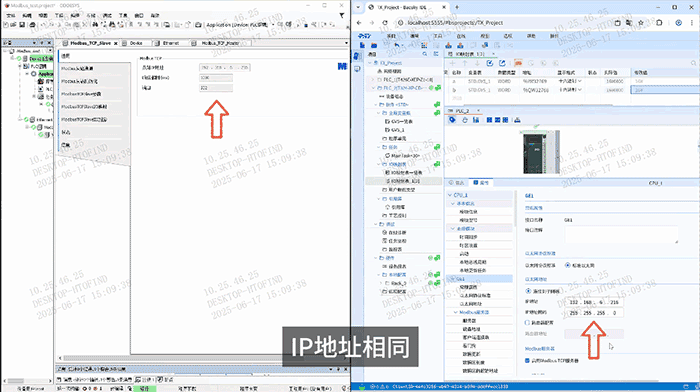The height and width of the screenshot is (392, 700).
Task: Click the save icon in CODESYS toolbar
Action: pos(22,25)
